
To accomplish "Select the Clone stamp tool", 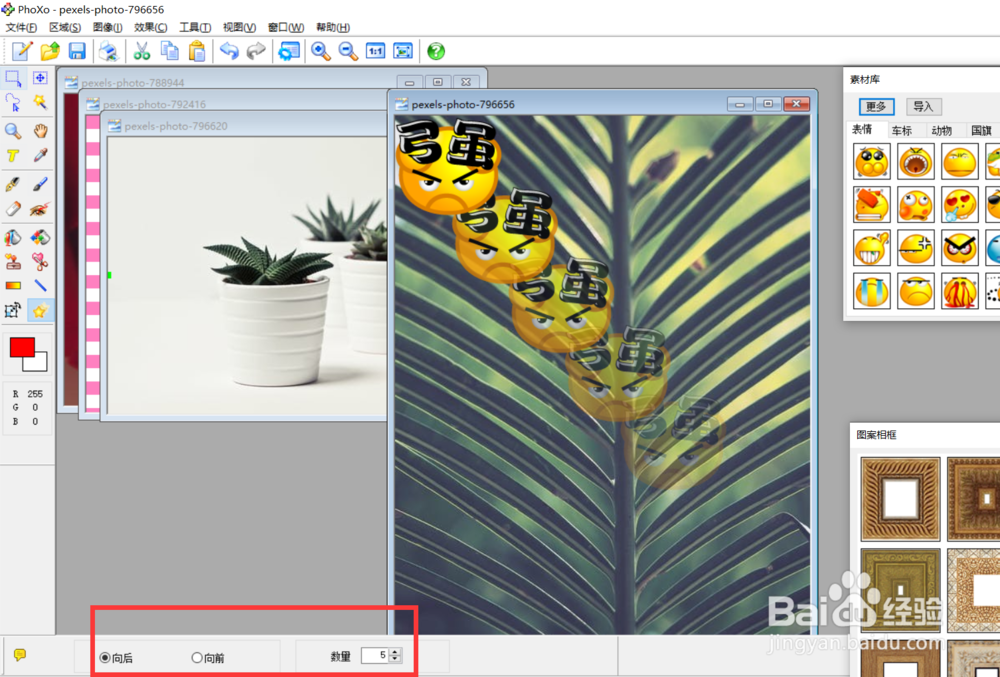I will (x=13, y=261).
